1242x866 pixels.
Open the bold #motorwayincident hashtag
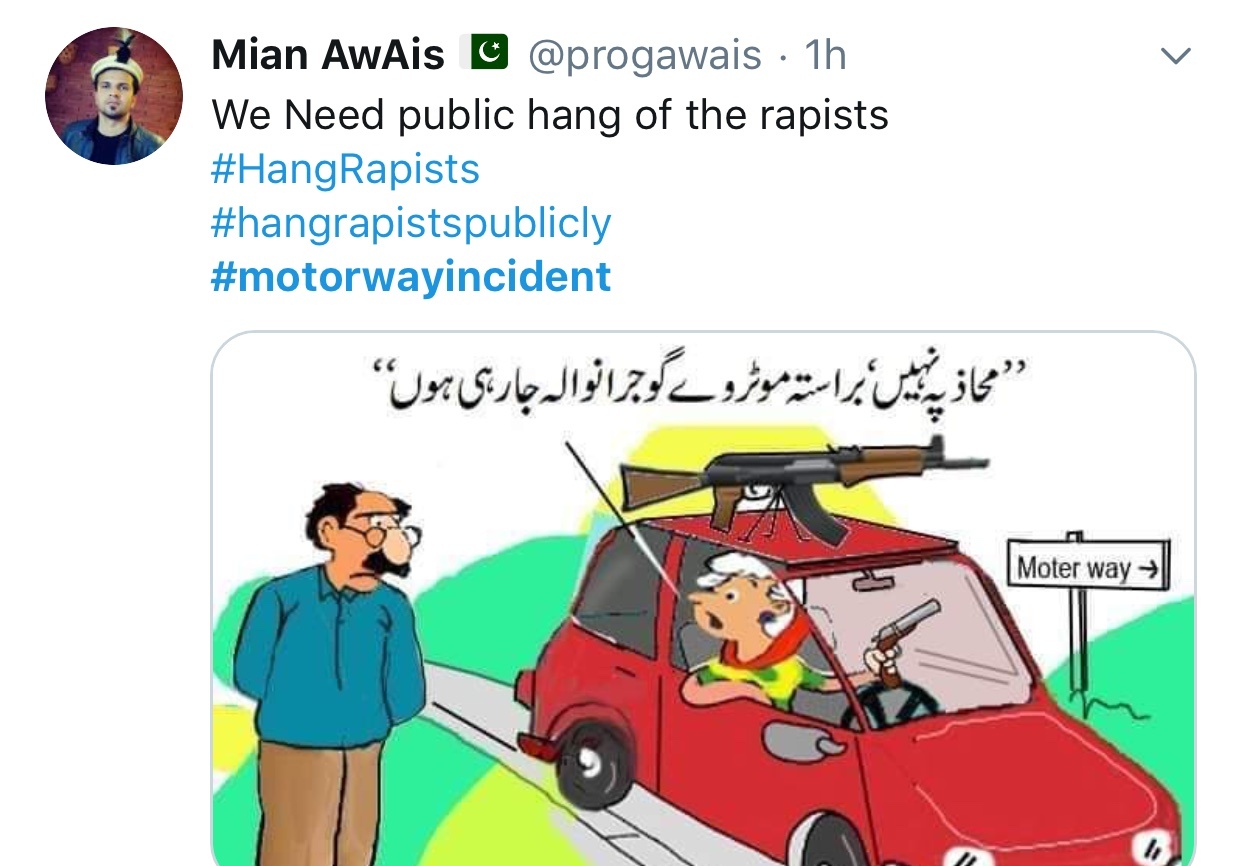(x=411, y=277)
